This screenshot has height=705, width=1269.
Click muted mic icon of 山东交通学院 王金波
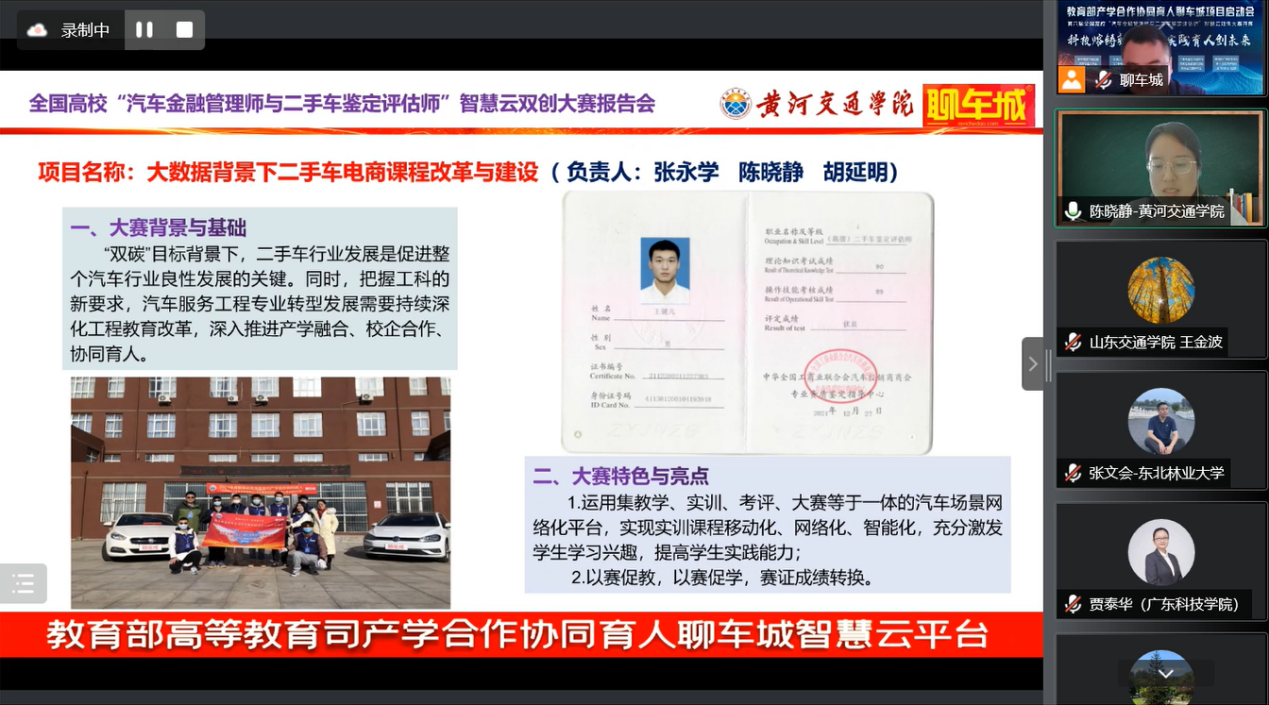pyautogui.click(x=1073, y=342)
